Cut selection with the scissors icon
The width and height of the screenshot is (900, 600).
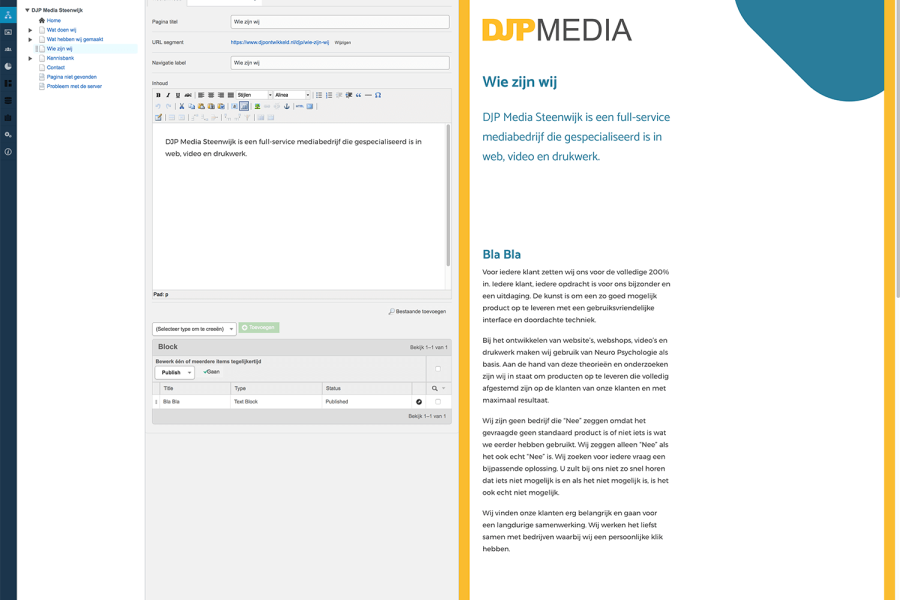click(x=181, y=106)
